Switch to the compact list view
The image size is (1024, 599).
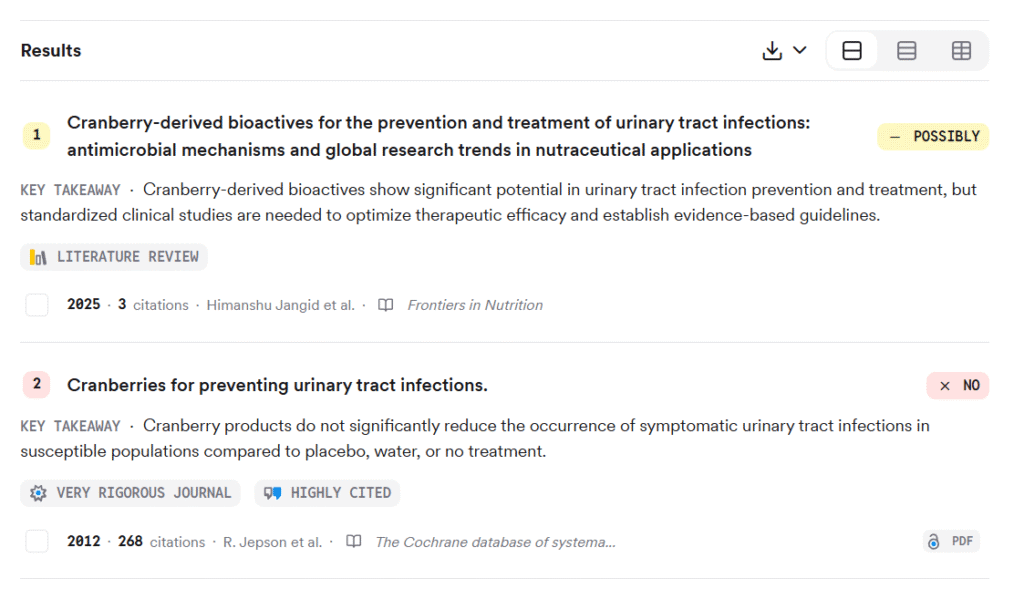click(x=907, y=51)
